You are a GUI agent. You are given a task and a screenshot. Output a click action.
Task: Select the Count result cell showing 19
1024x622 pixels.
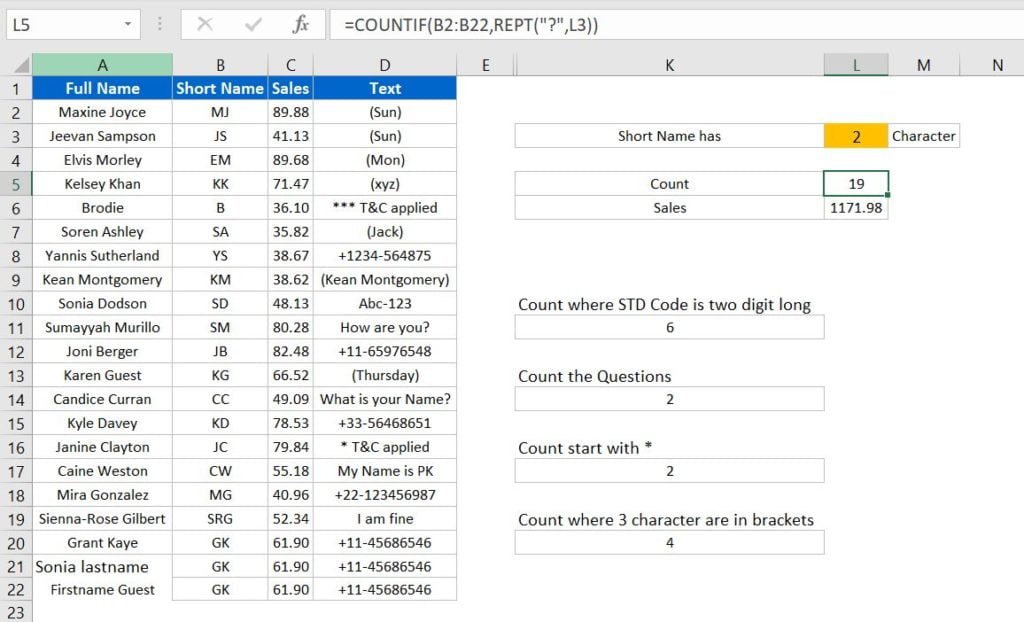(x=854, y=183)
